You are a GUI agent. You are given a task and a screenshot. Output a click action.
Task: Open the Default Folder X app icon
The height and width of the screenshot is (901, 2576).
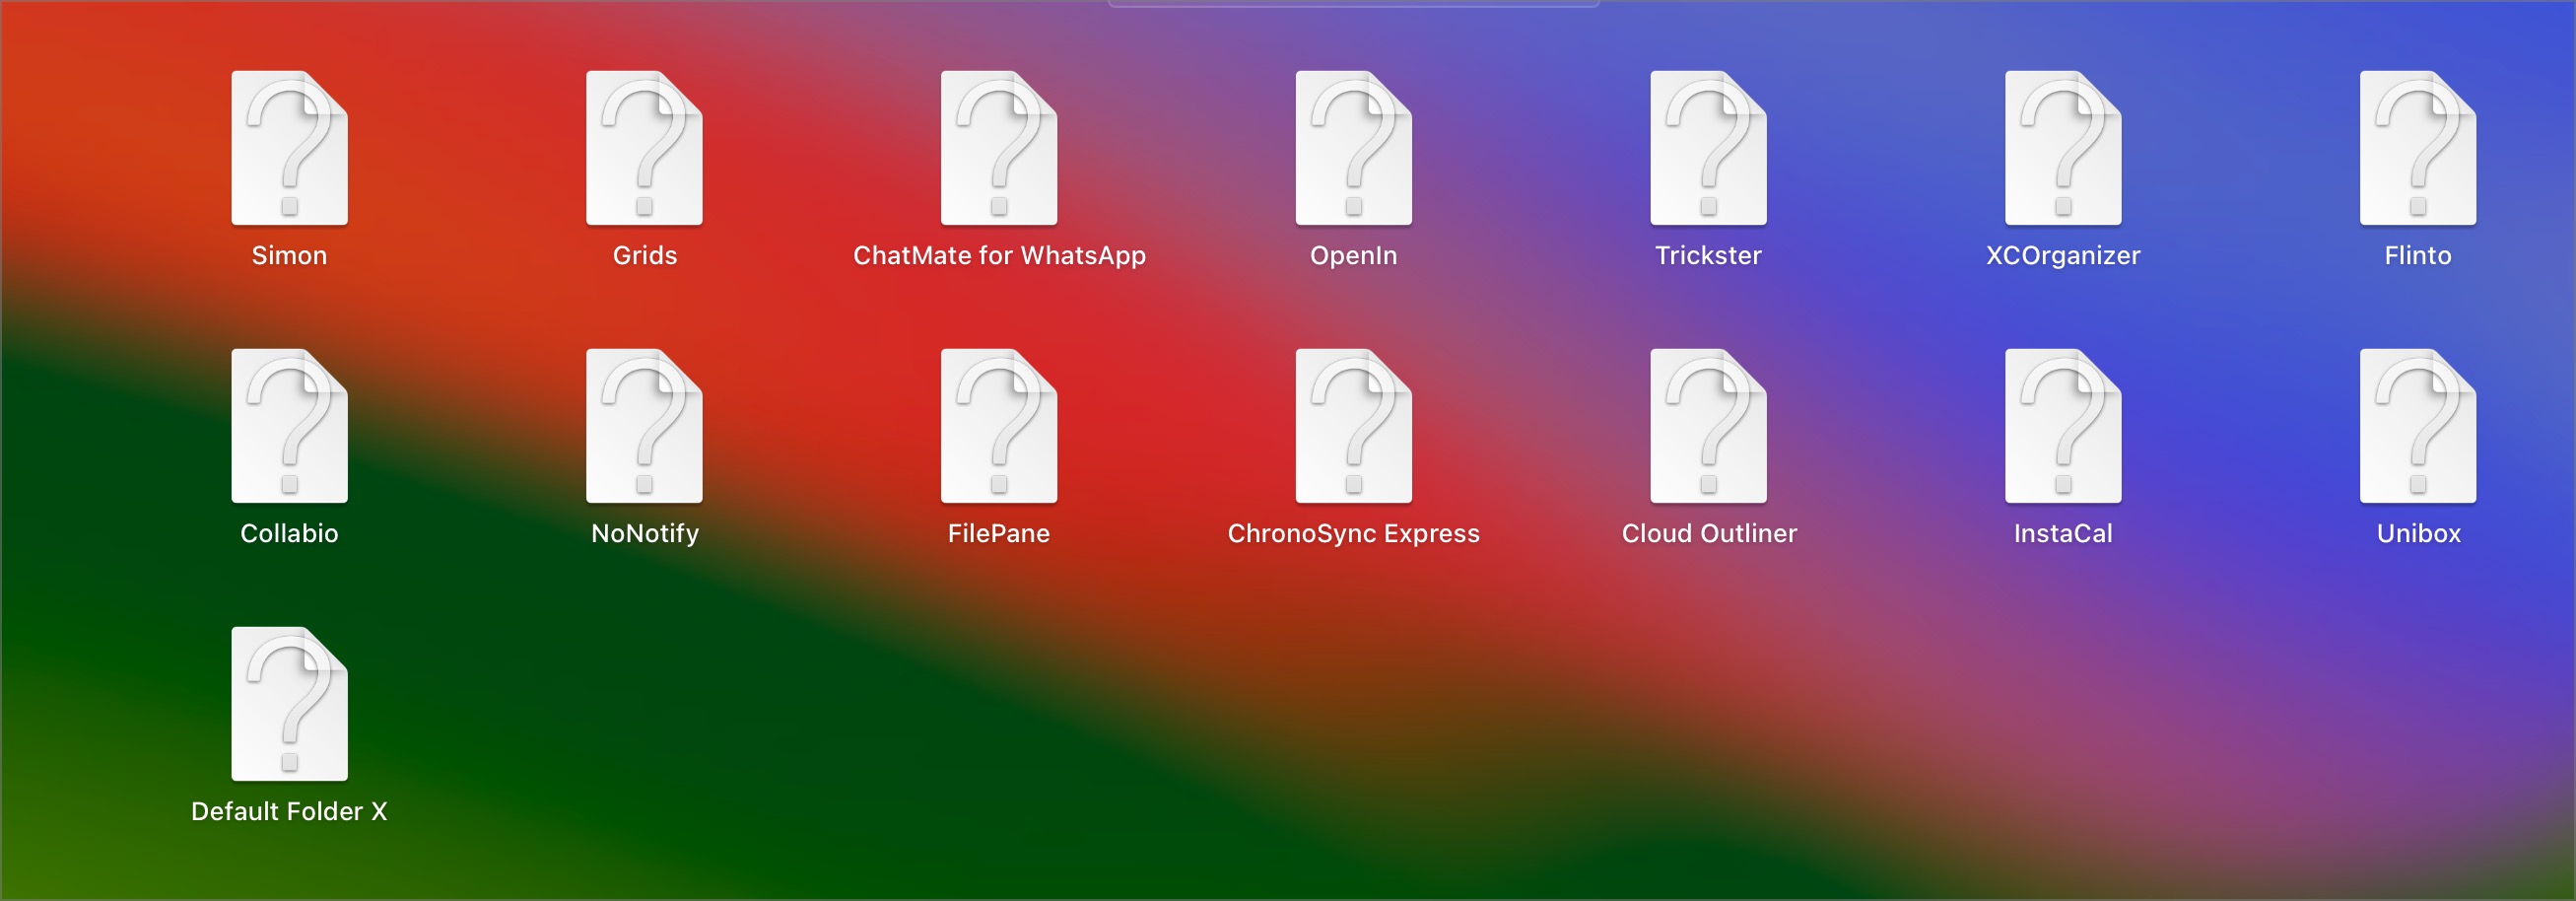[289, 704]
